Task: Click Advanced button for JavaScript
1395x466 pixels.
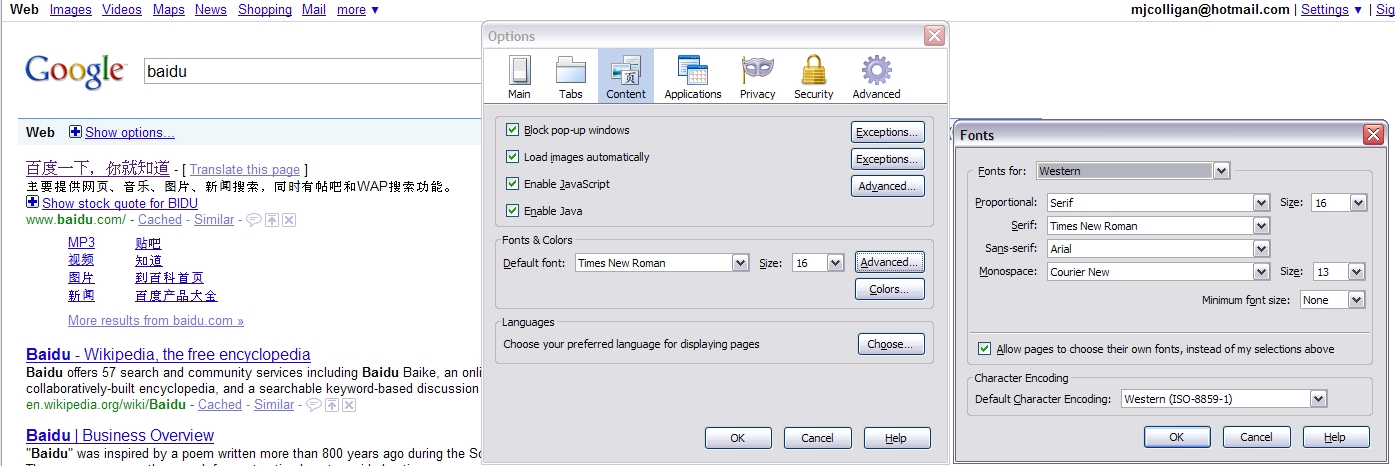Action: pyautogui.click(x=888, y=186)
